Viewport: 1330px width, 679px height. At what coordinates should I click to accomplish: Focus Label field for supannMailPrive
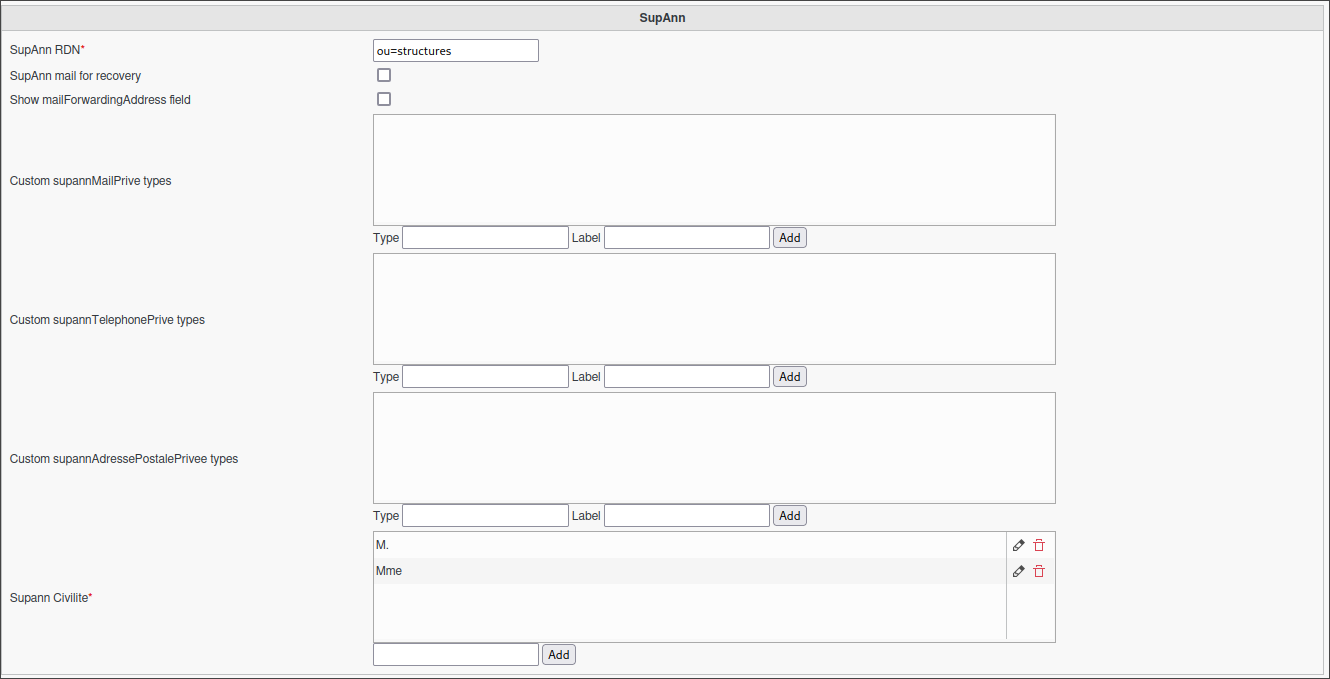687,238
